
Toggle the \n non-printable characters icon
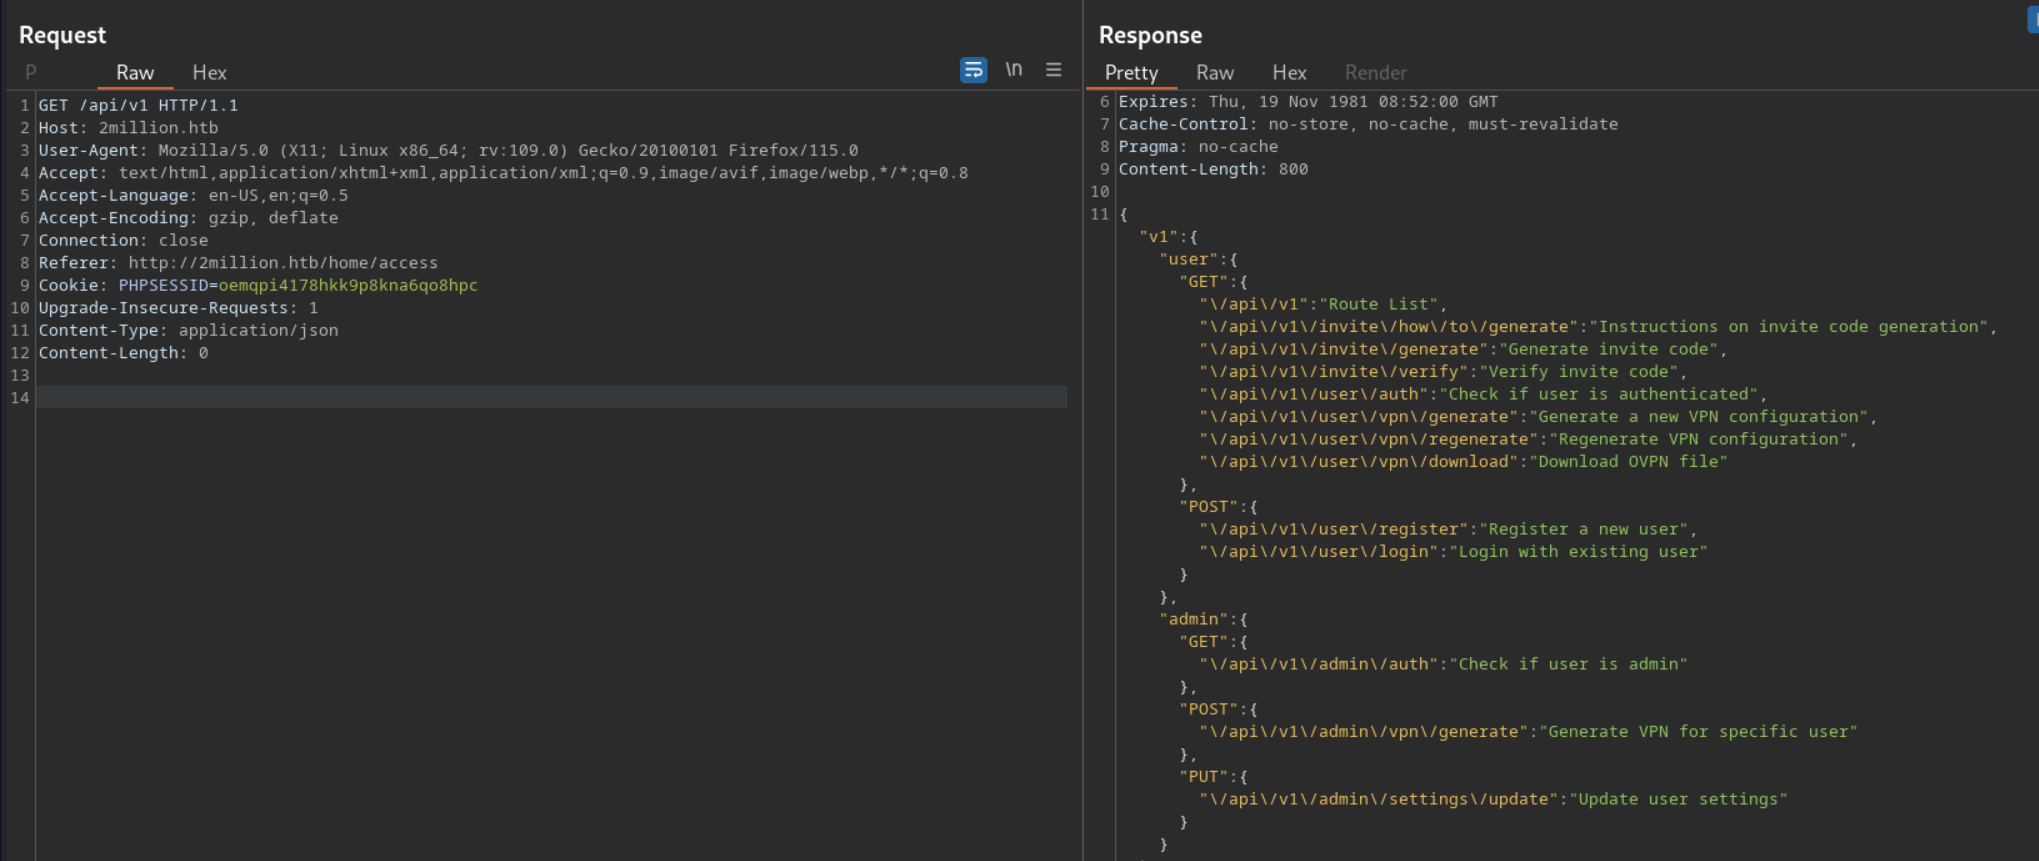tap(1014, 69)
